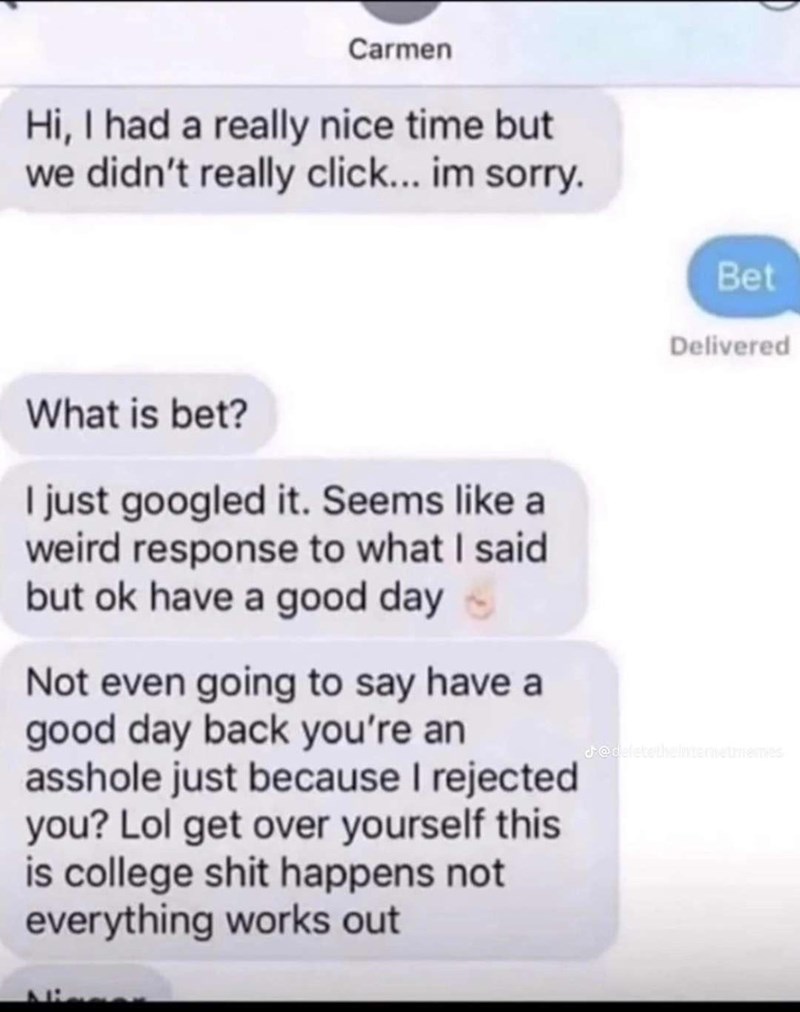
Task: Tap the TikTok logo in the watermark
Action: [x=589, y=752]
